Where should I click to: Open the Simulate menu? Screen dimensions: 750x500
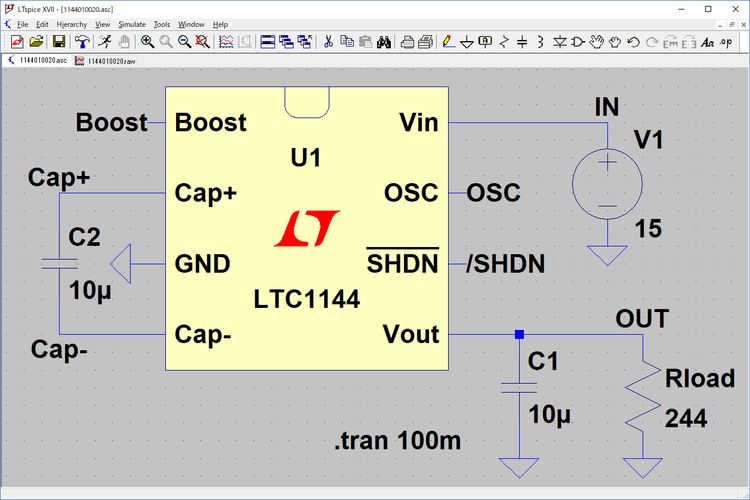(x=132, y=24)
